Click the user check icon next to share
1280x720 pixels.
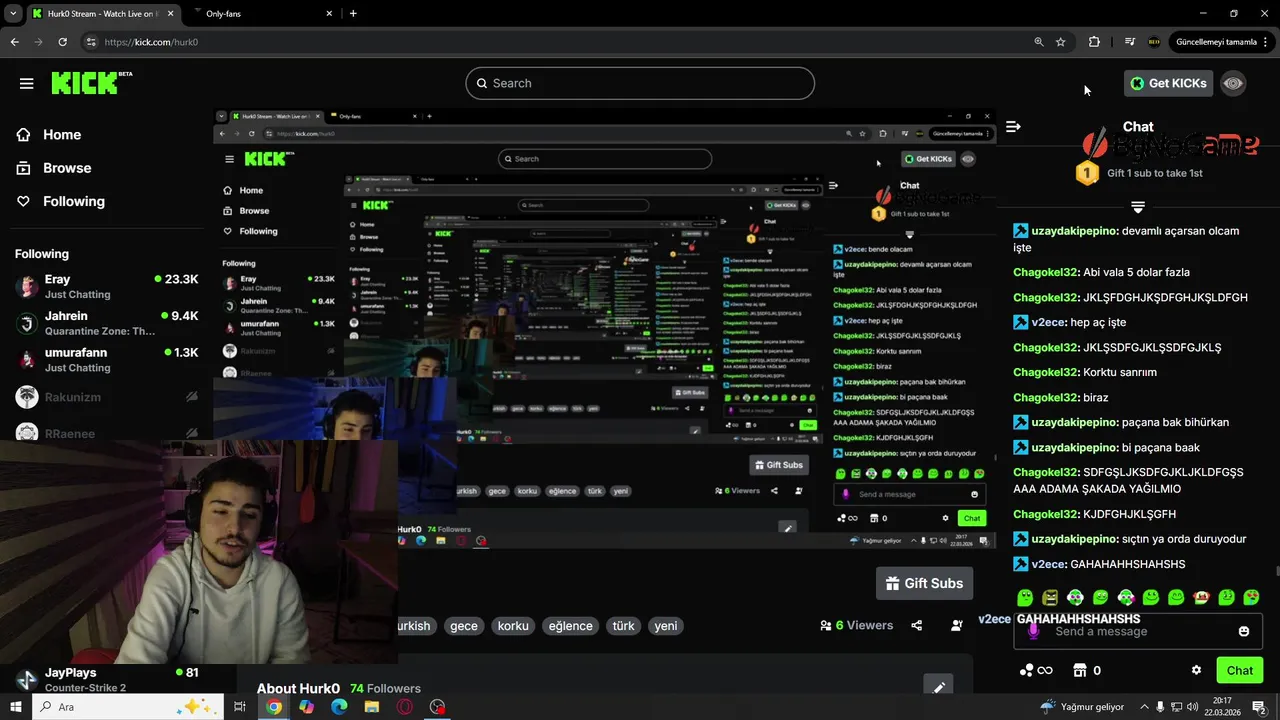(x=957, y=626)
